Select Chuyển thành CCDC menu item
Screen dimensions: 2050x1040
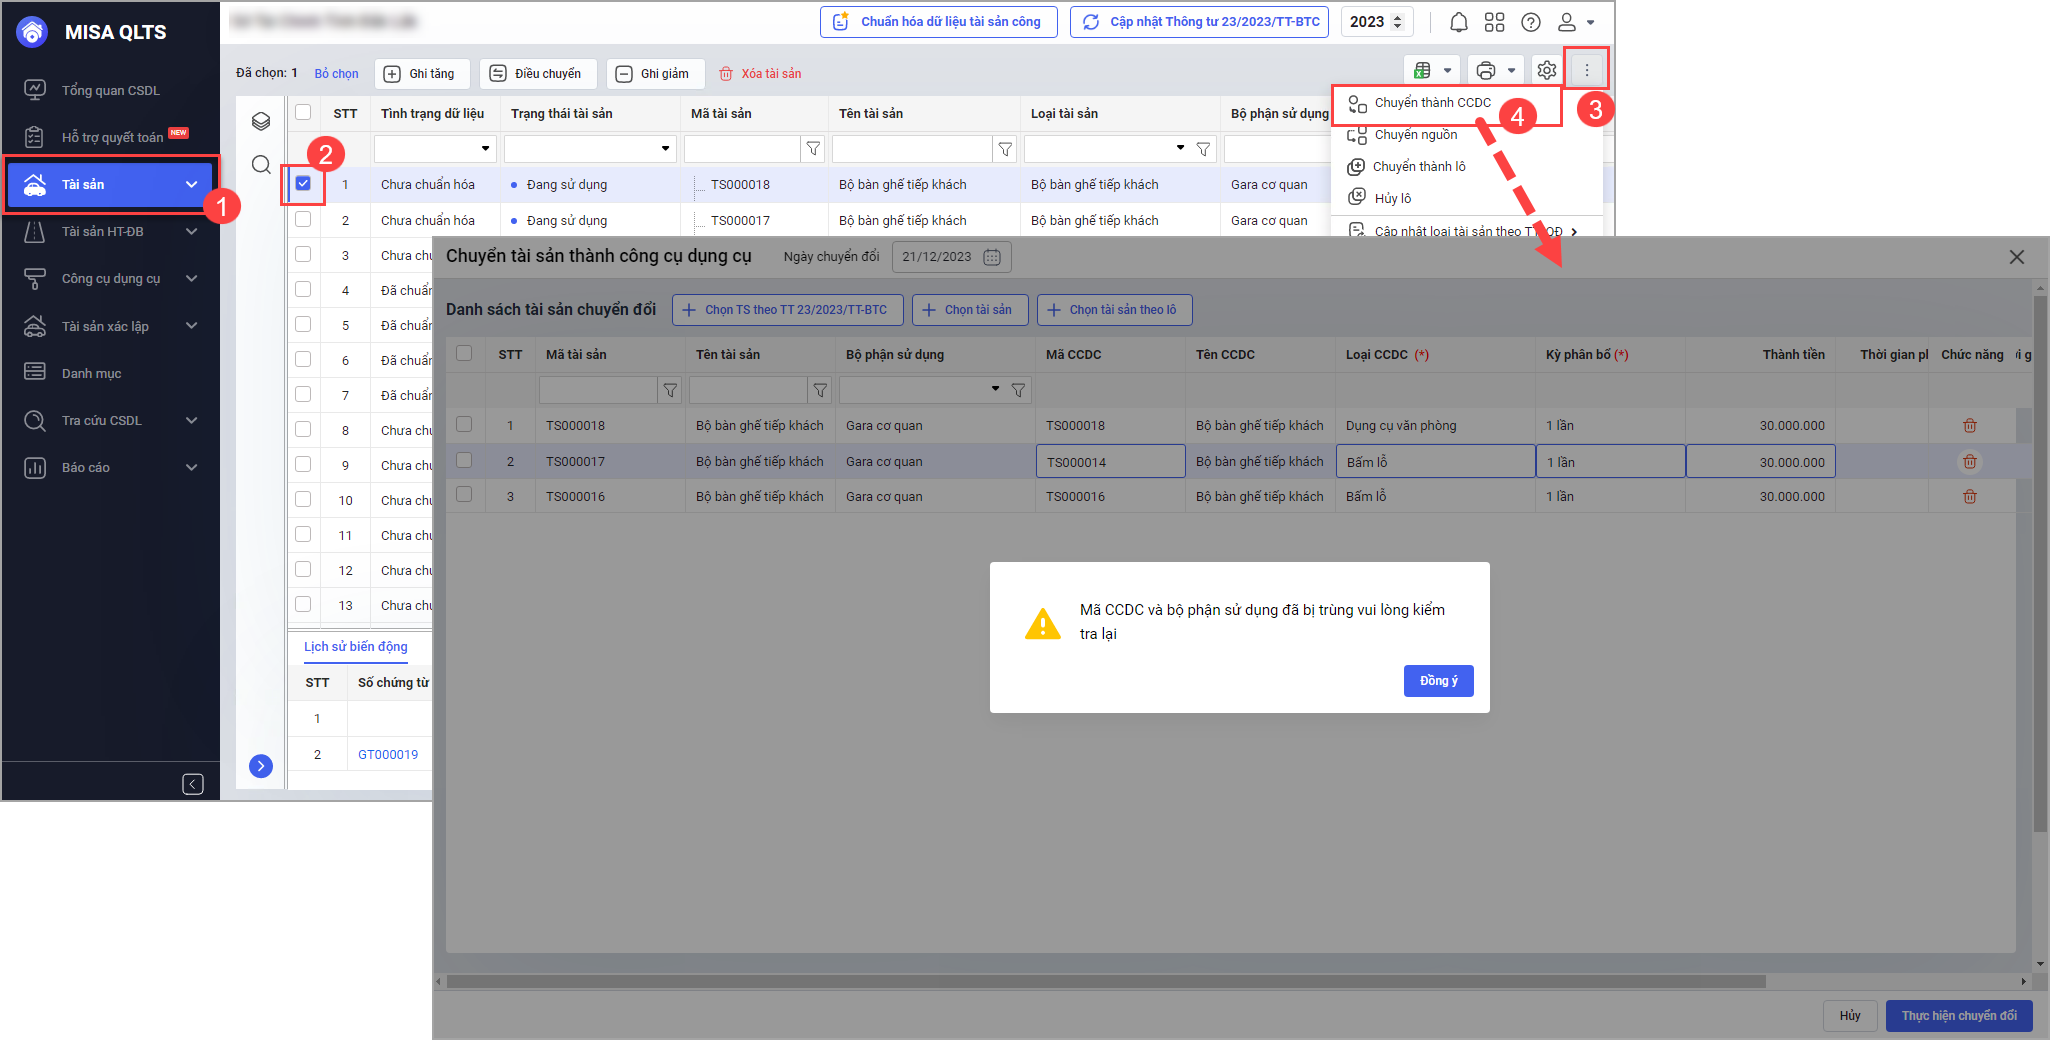1432,103
